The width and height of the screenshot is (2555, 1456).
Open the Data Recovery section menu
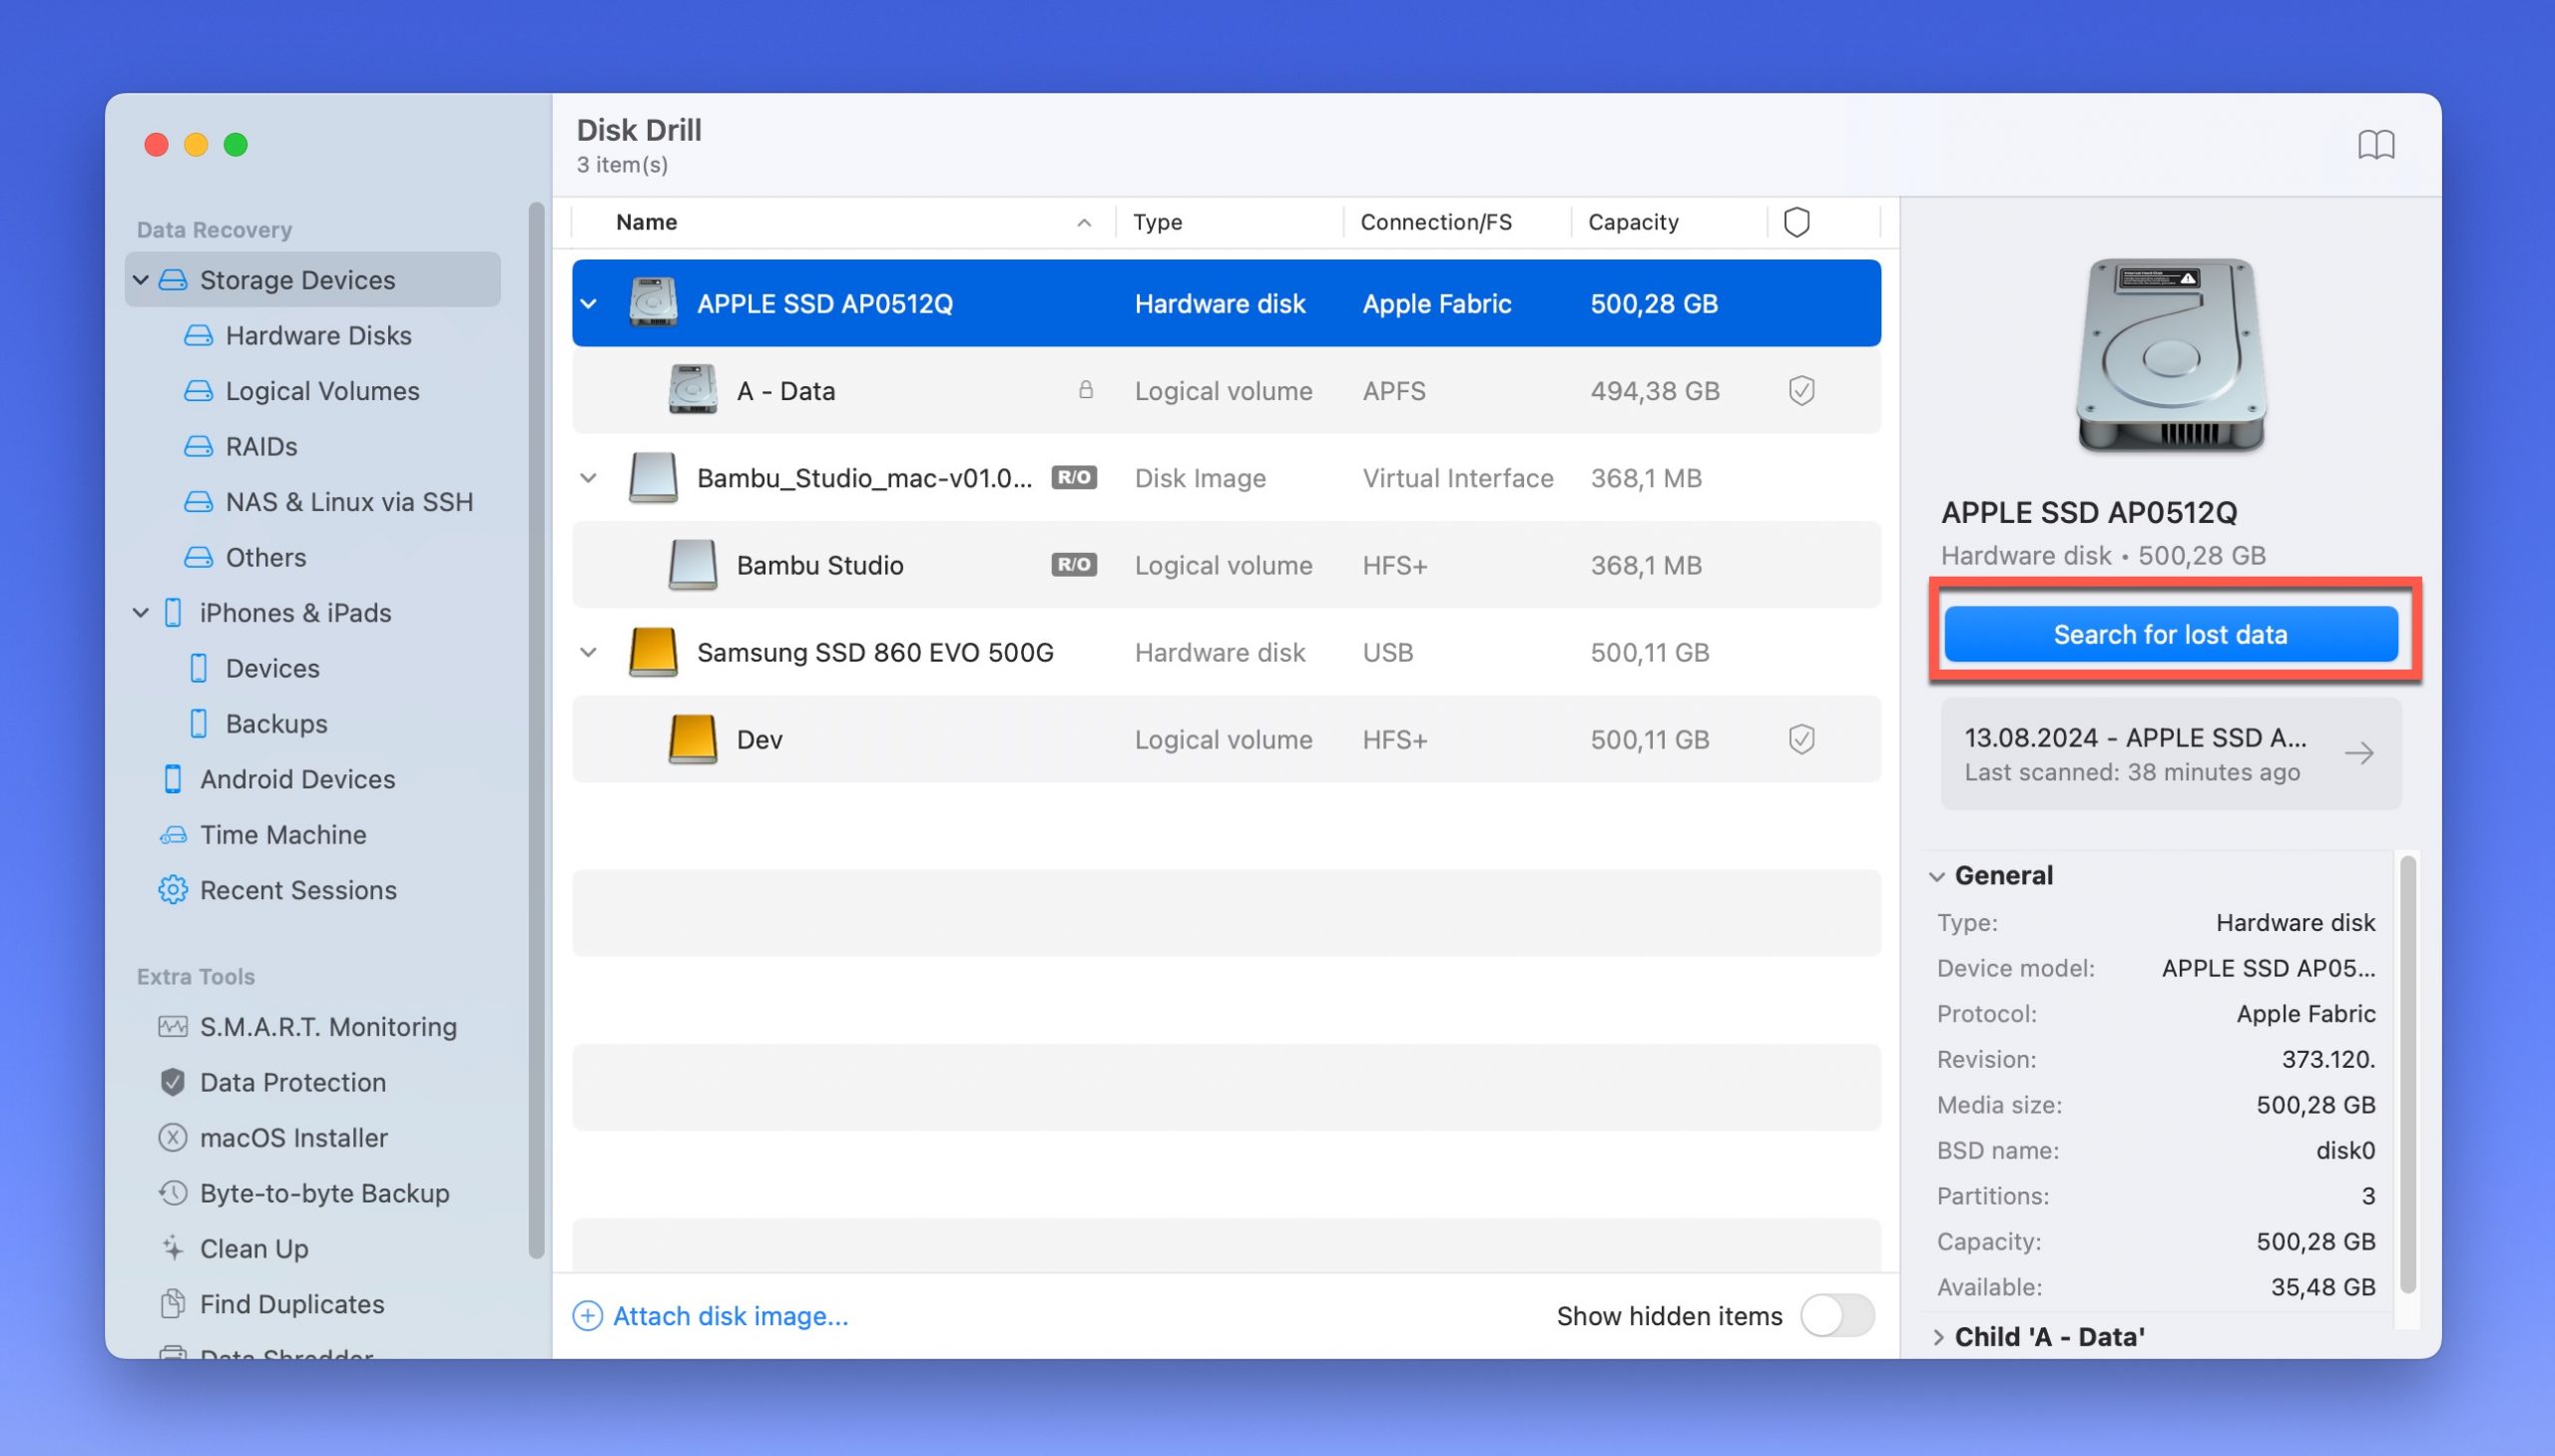(215, 229)
